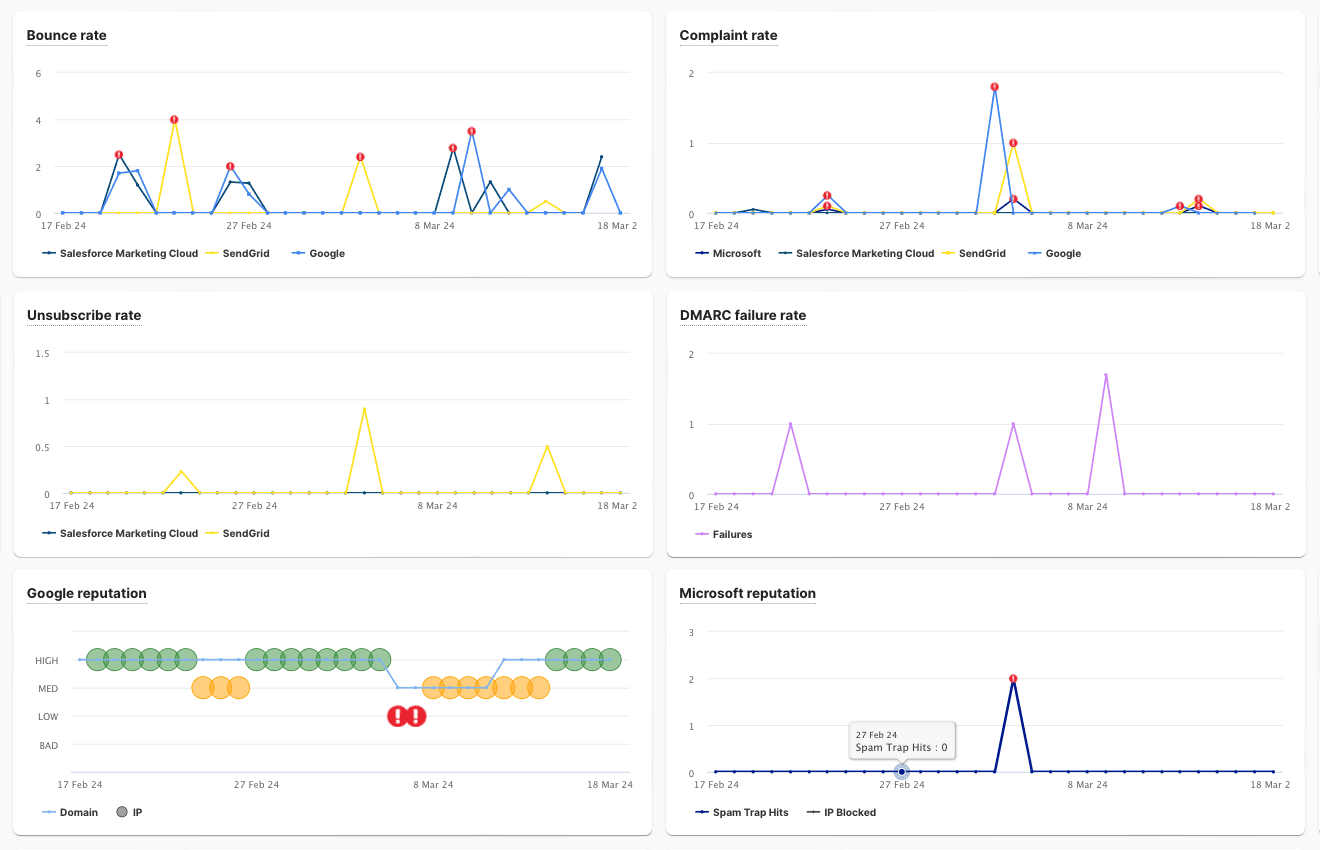
Task: Select the highlighted 27 Feb Spam Trap Hits data point
Action: click(x=901, y=772)
